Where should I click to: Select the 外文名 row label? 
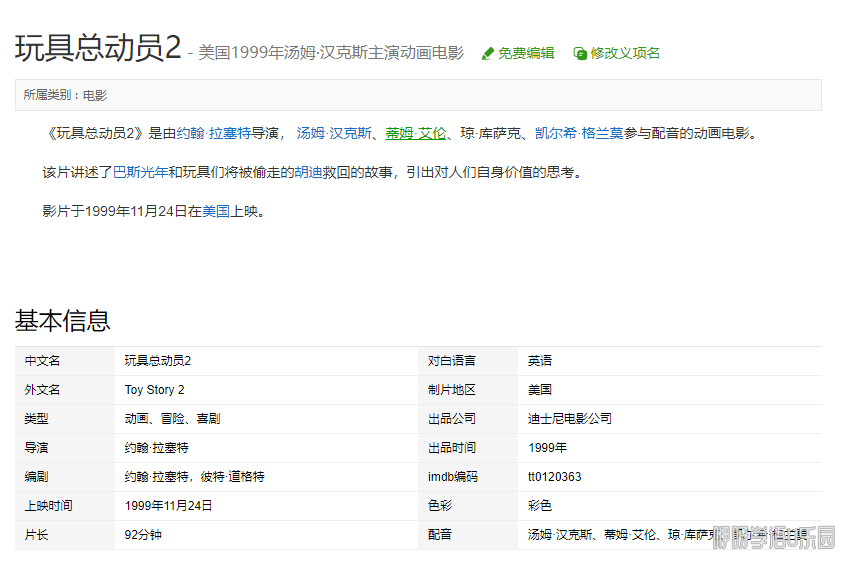point(42,390)
